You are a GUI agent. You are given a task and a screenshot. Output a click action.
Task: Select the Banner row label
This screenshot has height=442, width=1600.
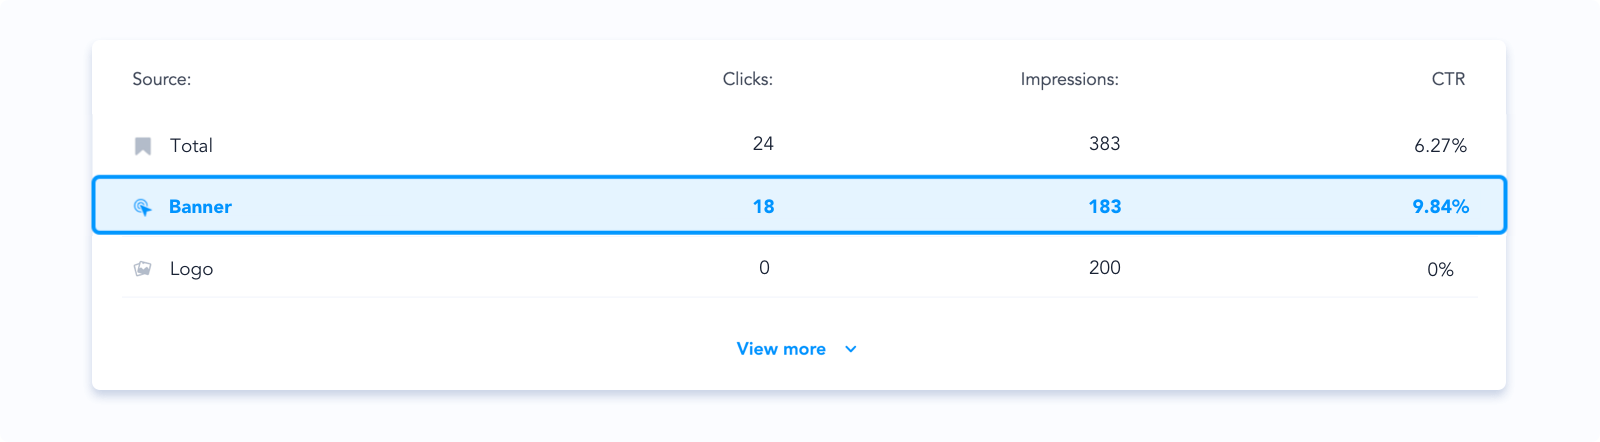[200, 207]
